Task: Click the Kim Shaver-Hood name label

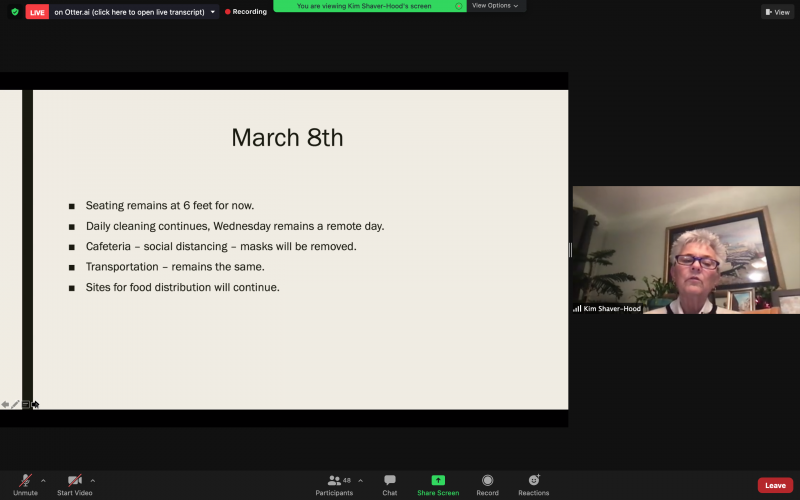Action: click(x=612, y=309)
